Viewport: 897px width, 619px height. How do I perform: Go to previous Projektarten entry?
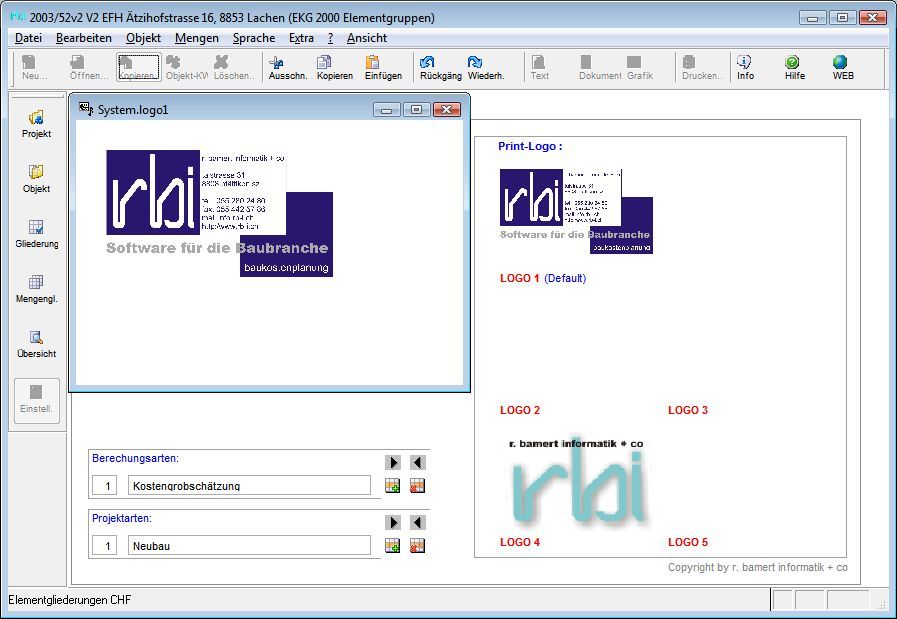click(x=418, y=522)
